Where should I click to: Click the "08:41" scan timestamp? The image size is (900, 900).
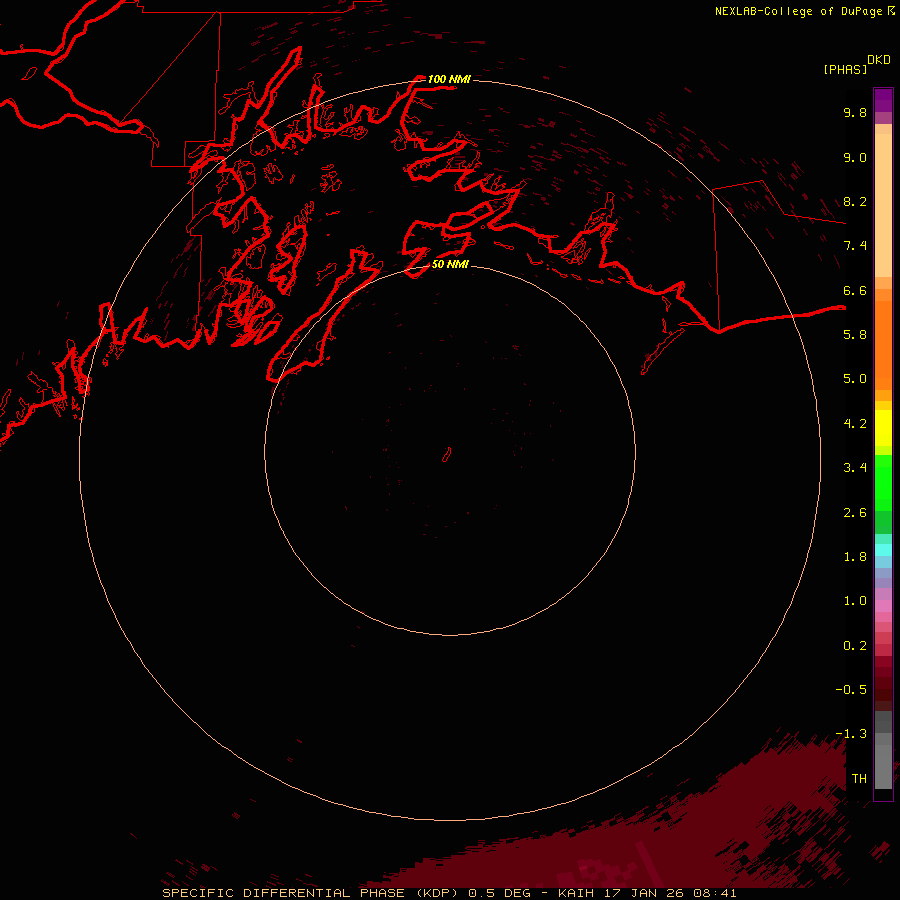pyautogui.click(x=715, y=893)
